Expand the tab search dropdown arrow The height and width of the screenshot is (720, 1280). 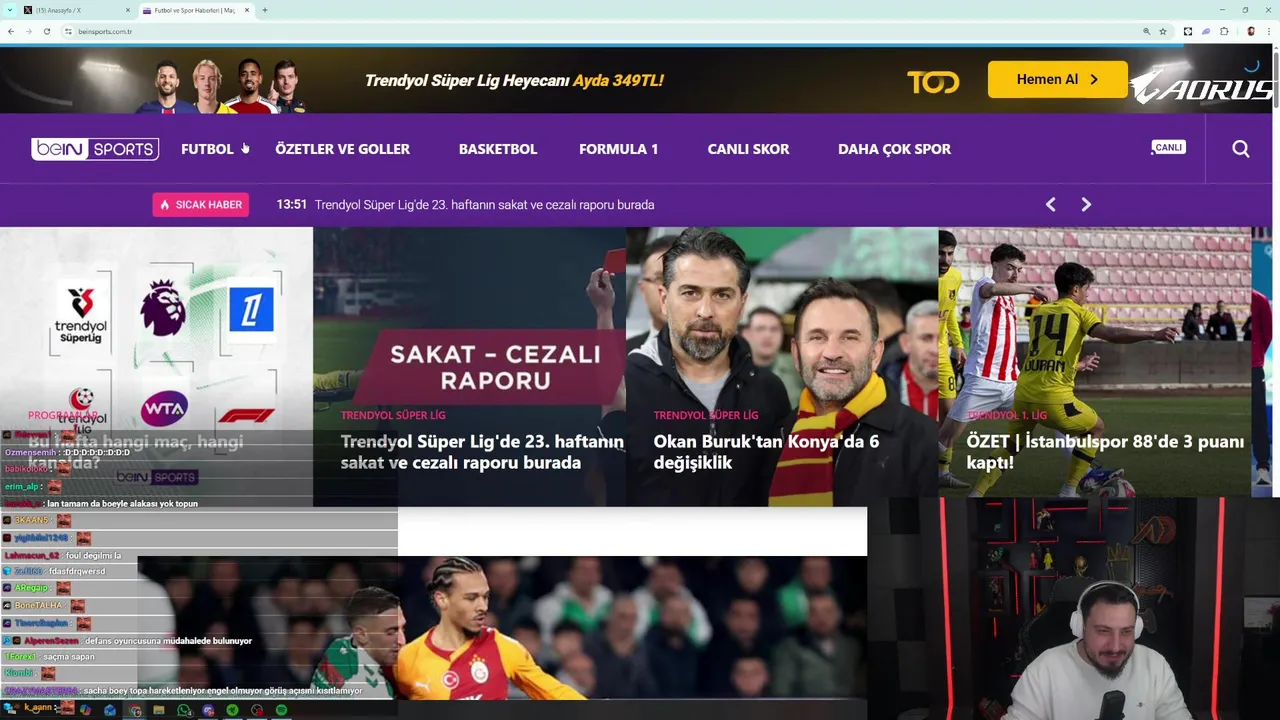tap(9, 10)
